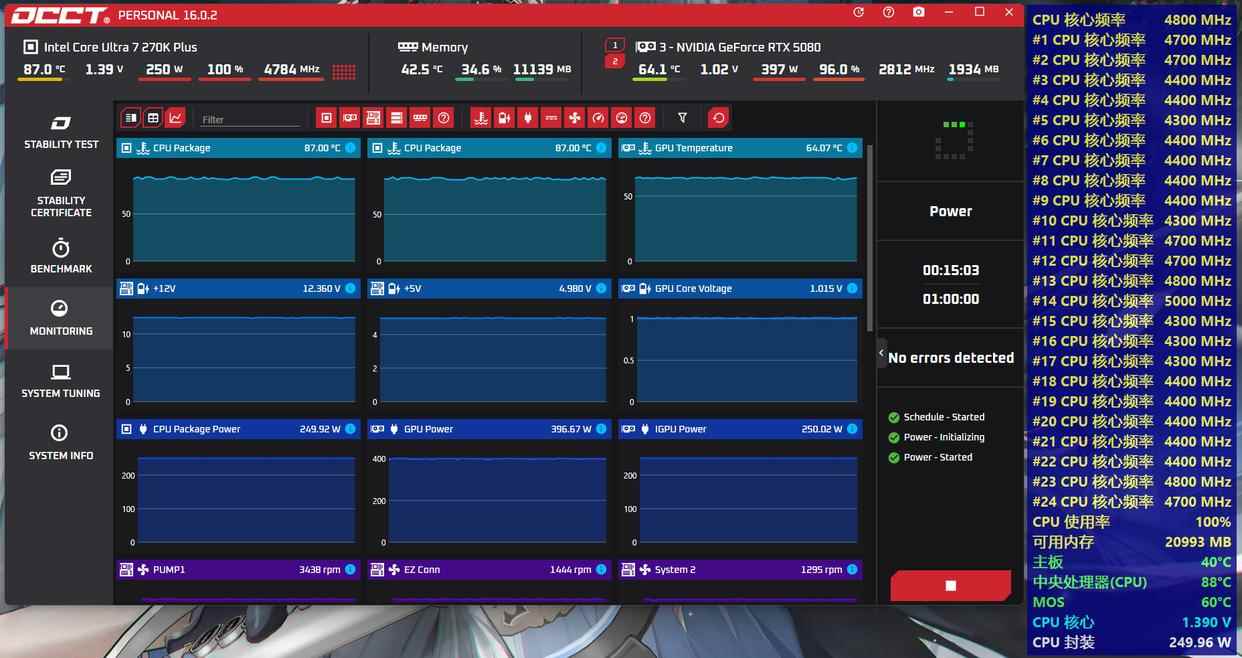Click the Intel Core Ultra 7 270K Plus label

click(120, 47)
